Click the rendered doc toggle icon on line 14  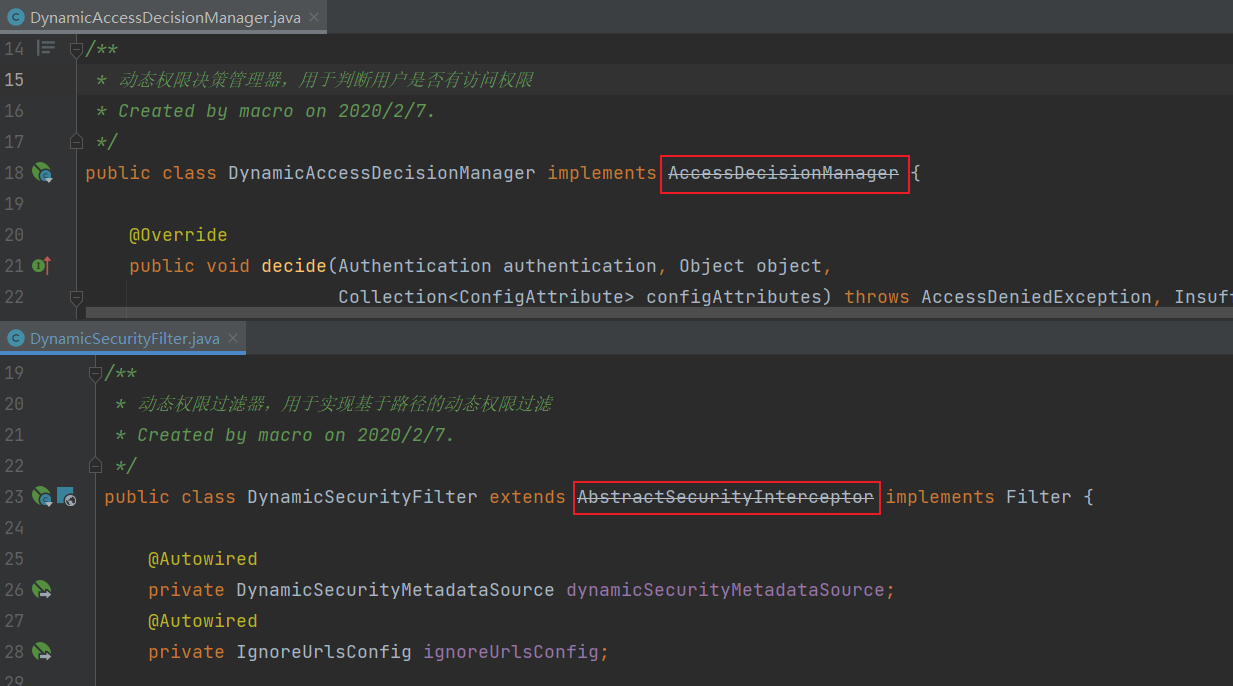[46, 48]
